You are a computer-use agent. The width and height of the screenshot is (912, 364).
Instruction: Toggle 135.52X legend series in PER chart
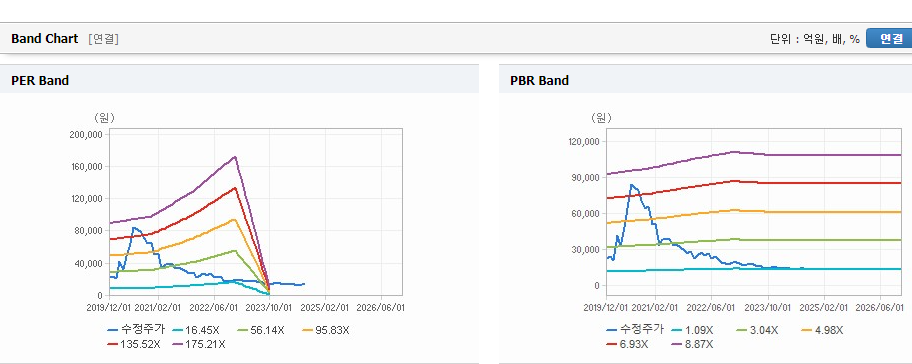tap(134, 344)
